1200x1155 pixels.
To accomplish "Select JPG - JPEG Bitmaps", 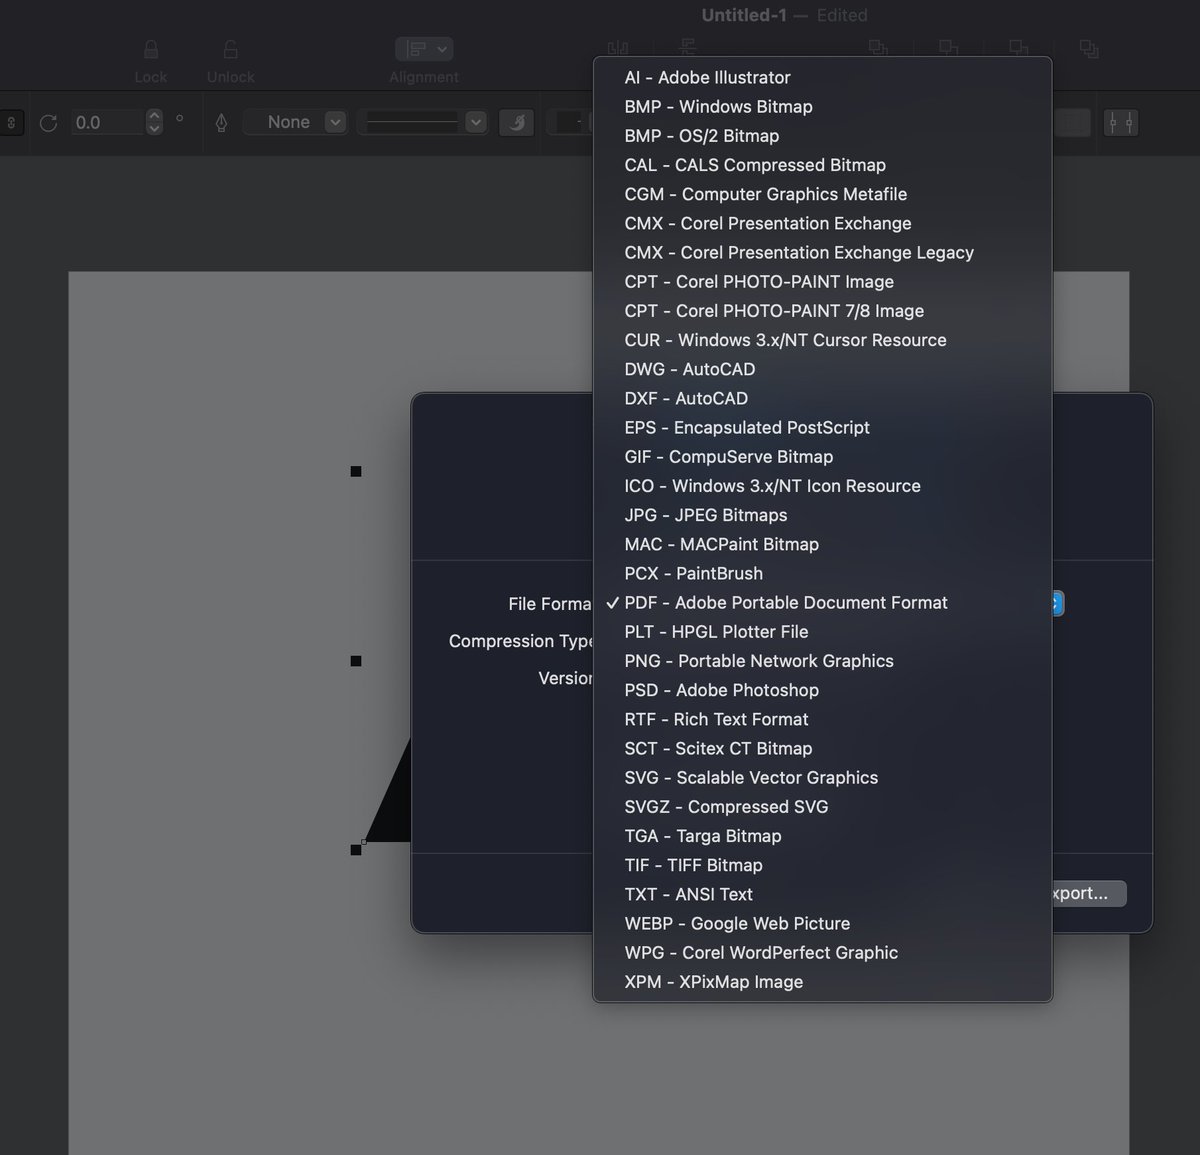I will point(822,515).
